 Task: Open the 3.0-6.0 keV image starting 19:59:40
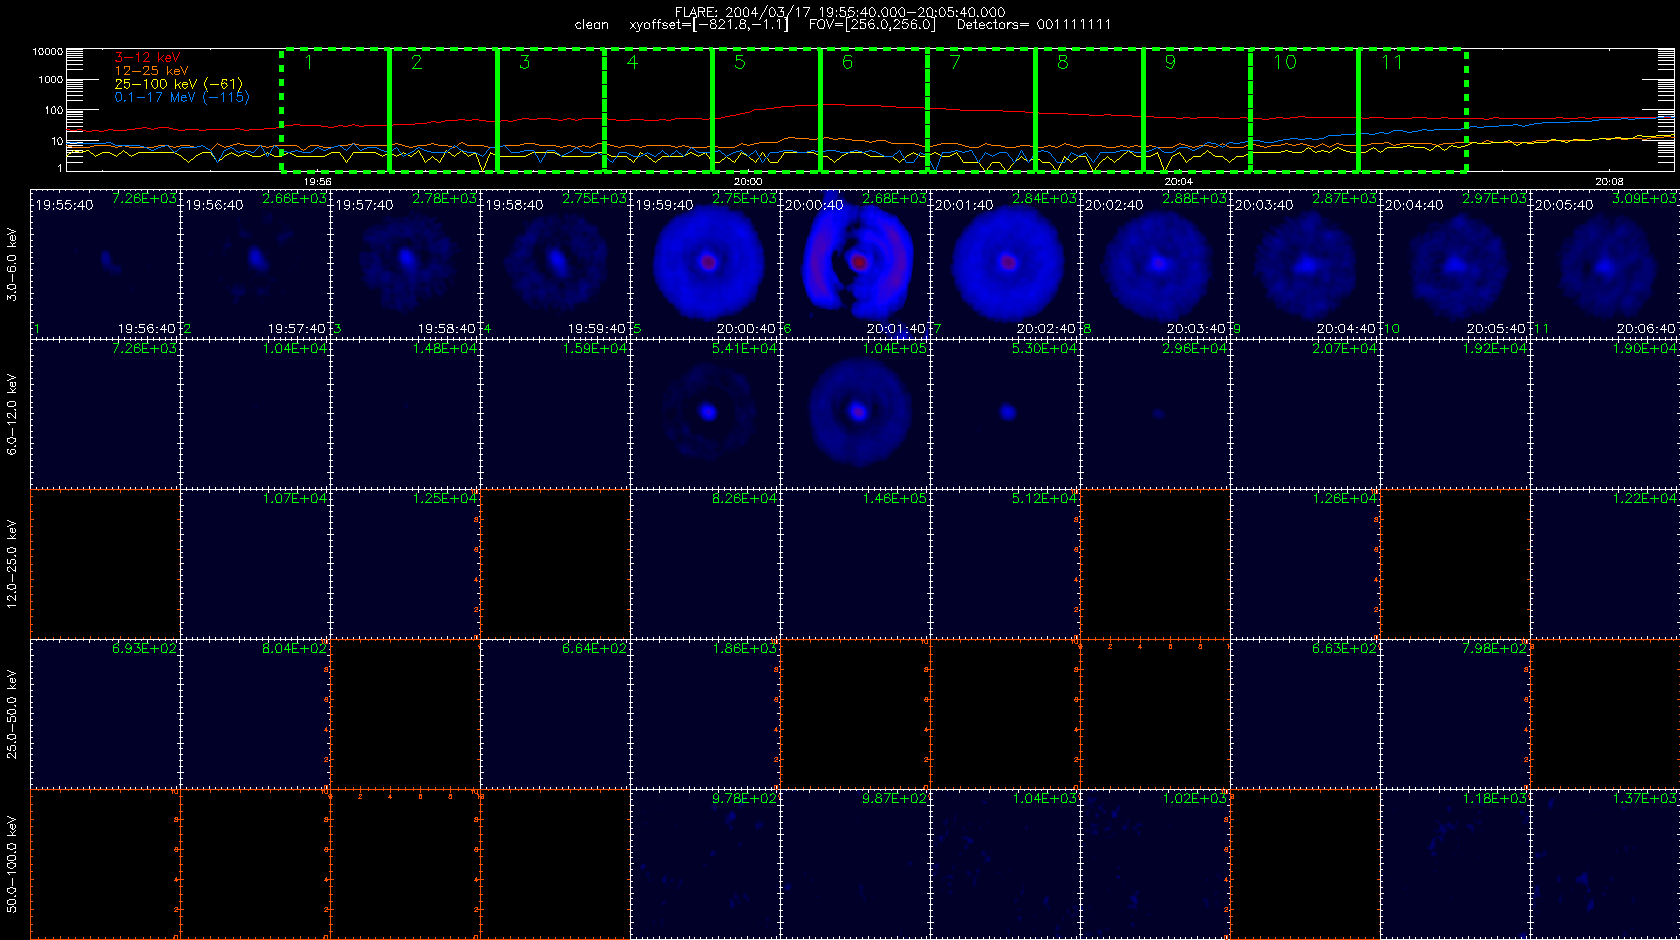point(705,263)
